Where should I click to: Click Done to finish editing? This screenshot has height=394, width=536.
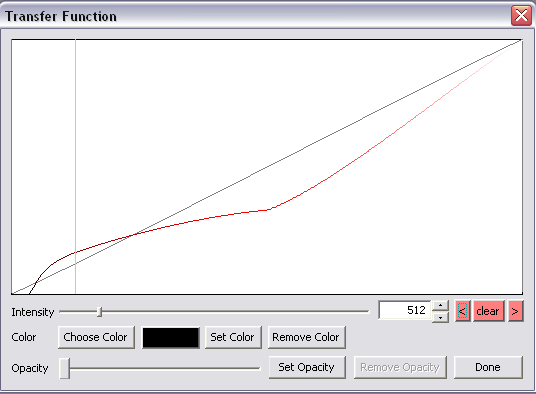click(488, 367)
